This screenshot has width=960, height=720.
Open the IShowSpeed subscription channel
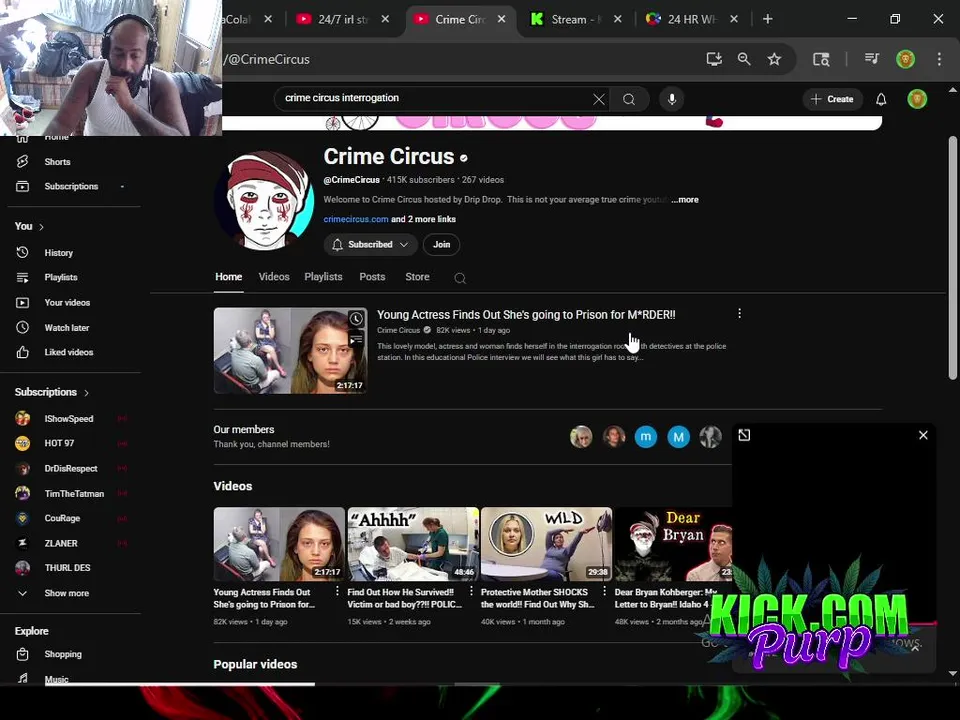(69, 419)
